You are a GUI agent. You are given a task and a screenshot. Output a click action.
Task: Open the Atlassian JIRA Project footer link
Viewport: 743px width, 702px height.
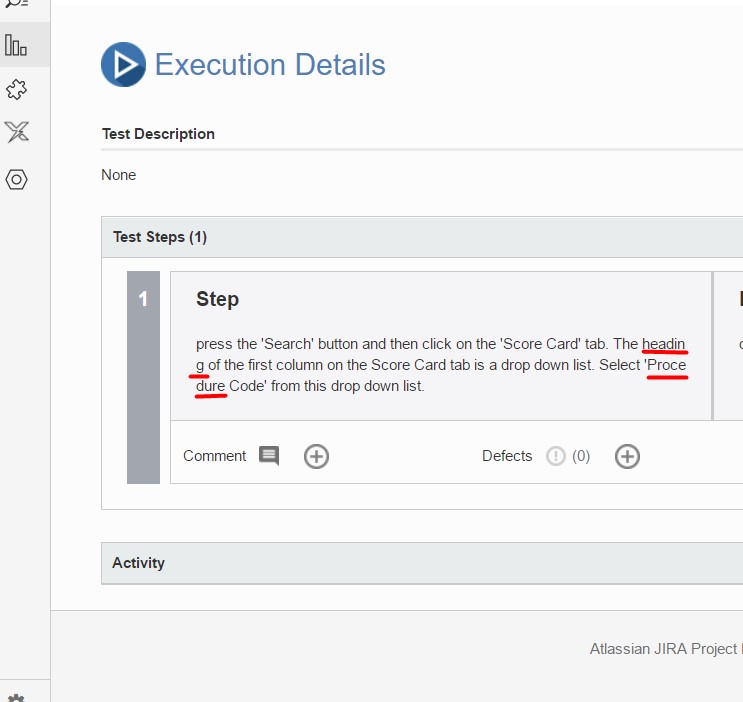[x=666, y=648]
